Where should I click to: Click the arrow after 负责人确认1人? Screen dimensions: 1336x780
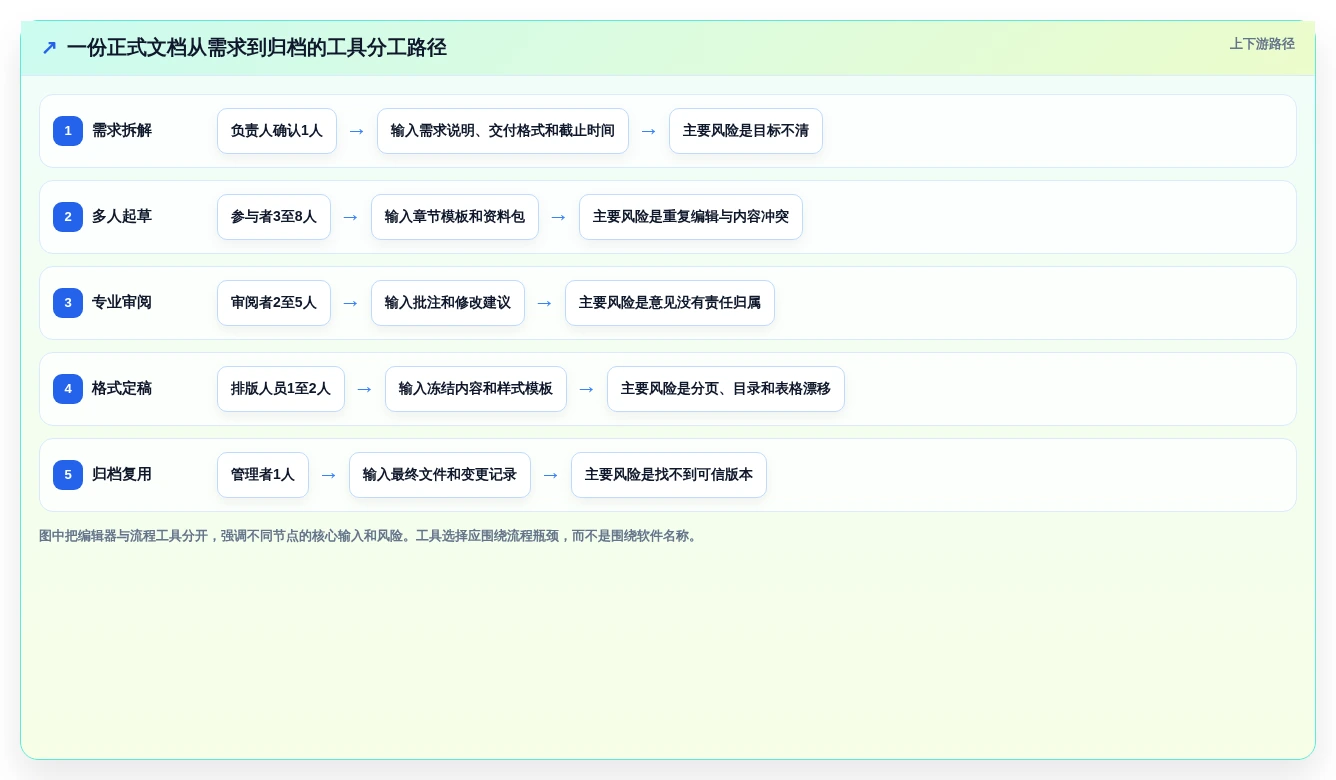[357, 131]
